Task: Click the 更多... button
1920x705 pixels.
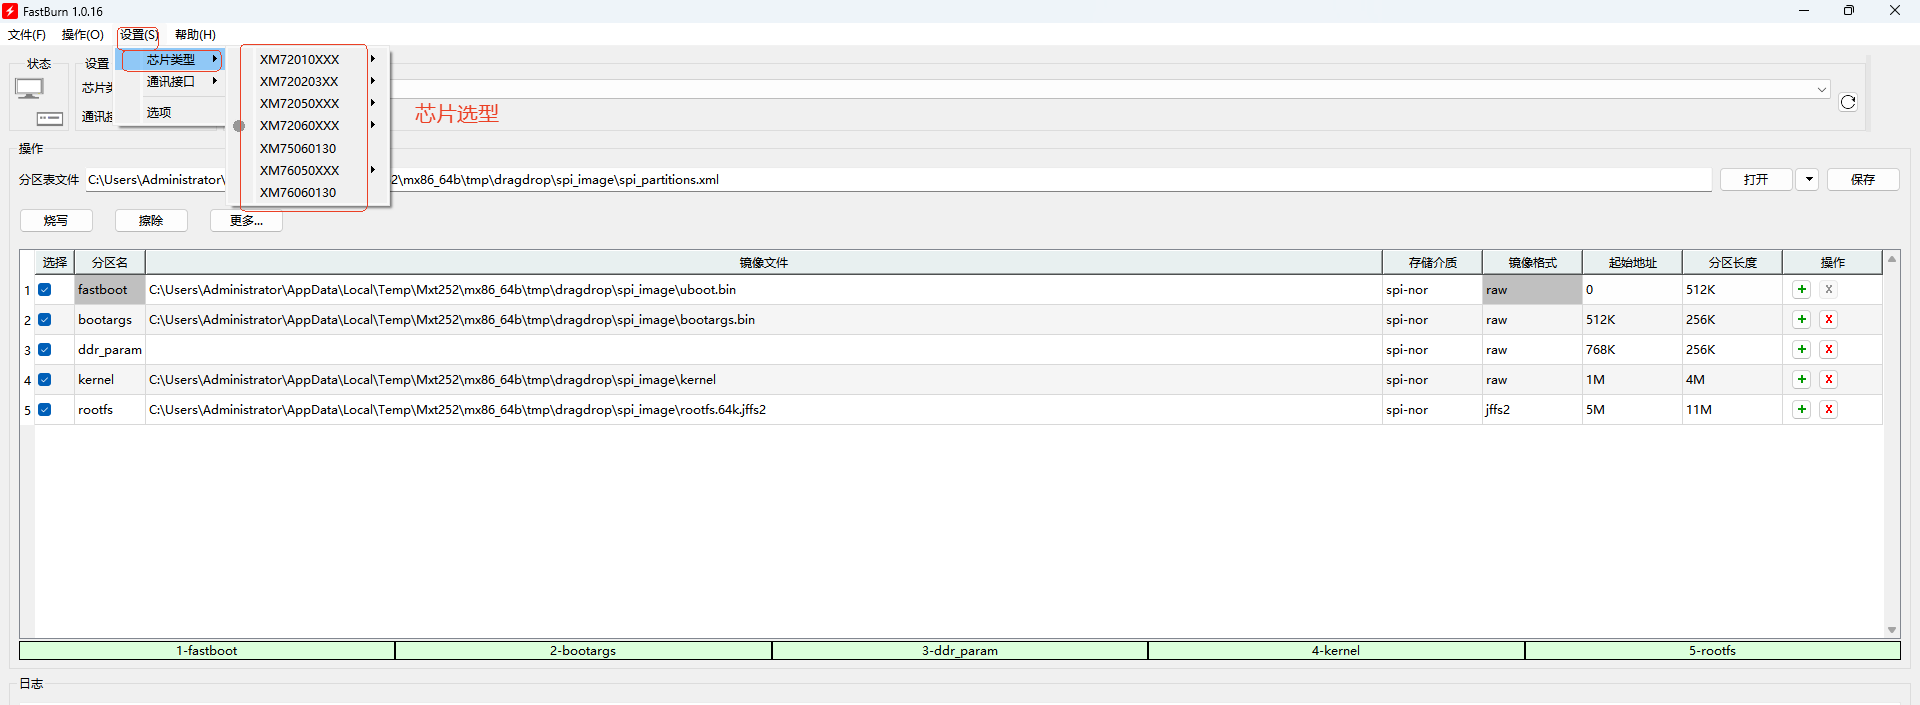Action: coord(246,221)
